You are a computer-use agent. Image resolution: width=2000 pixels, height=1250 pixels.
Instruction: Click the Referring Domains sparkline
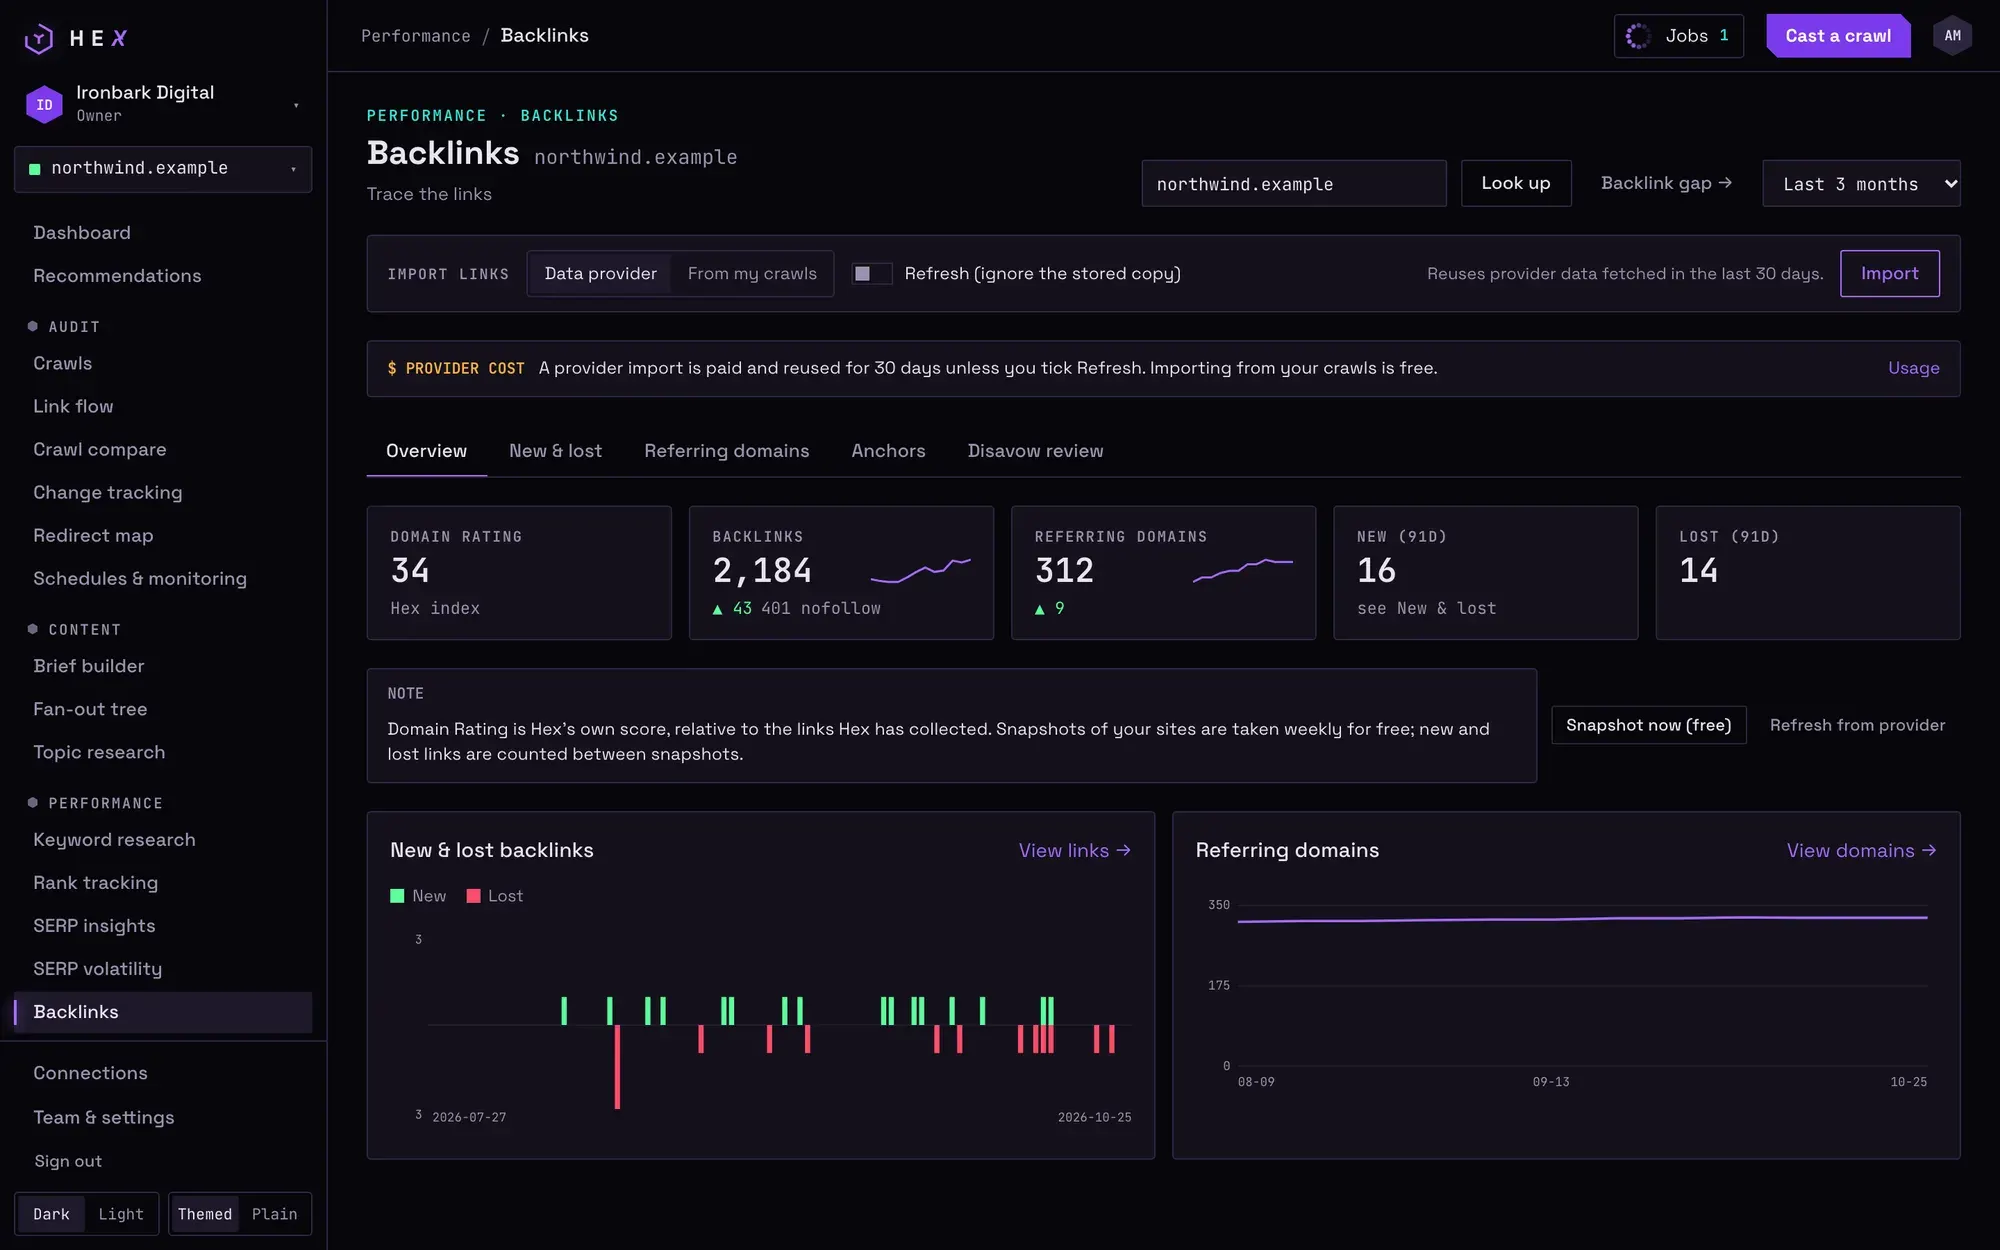pos(1242,570)
